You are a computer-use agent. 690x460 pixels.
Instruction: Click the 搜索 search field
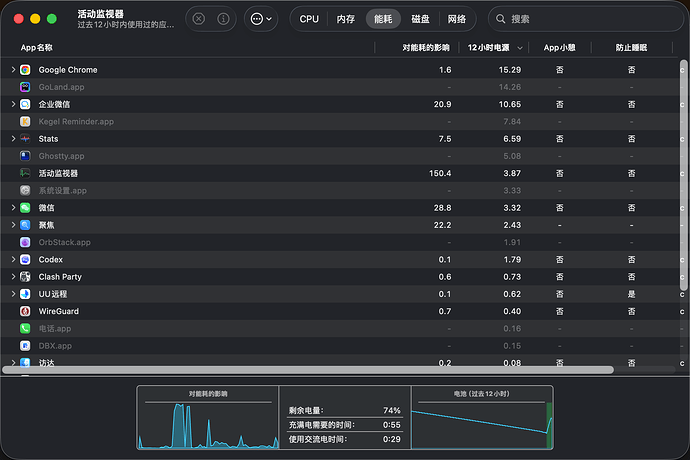(x=586, y=19)
